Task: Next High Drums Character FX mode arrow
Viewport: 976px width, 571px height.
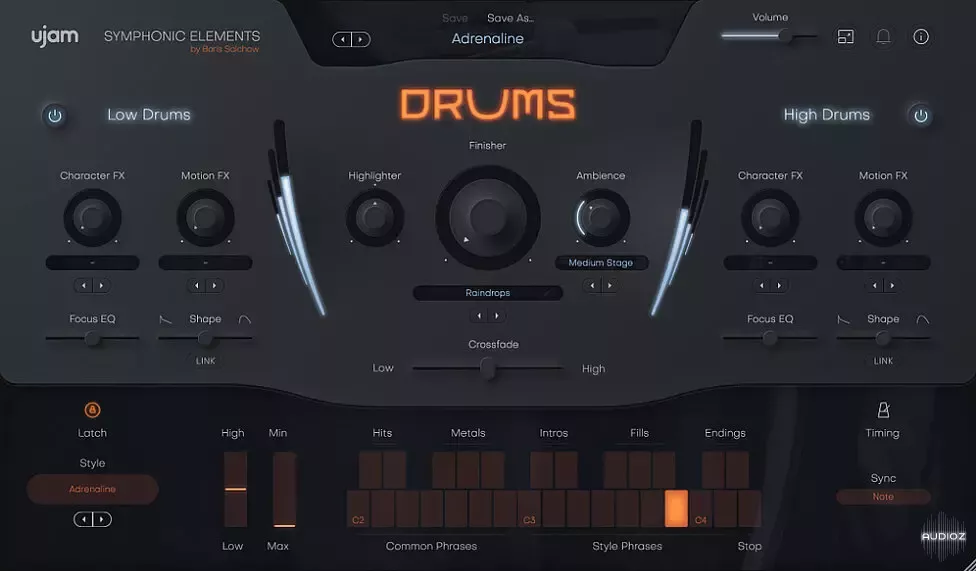Action: click(779, 286)
